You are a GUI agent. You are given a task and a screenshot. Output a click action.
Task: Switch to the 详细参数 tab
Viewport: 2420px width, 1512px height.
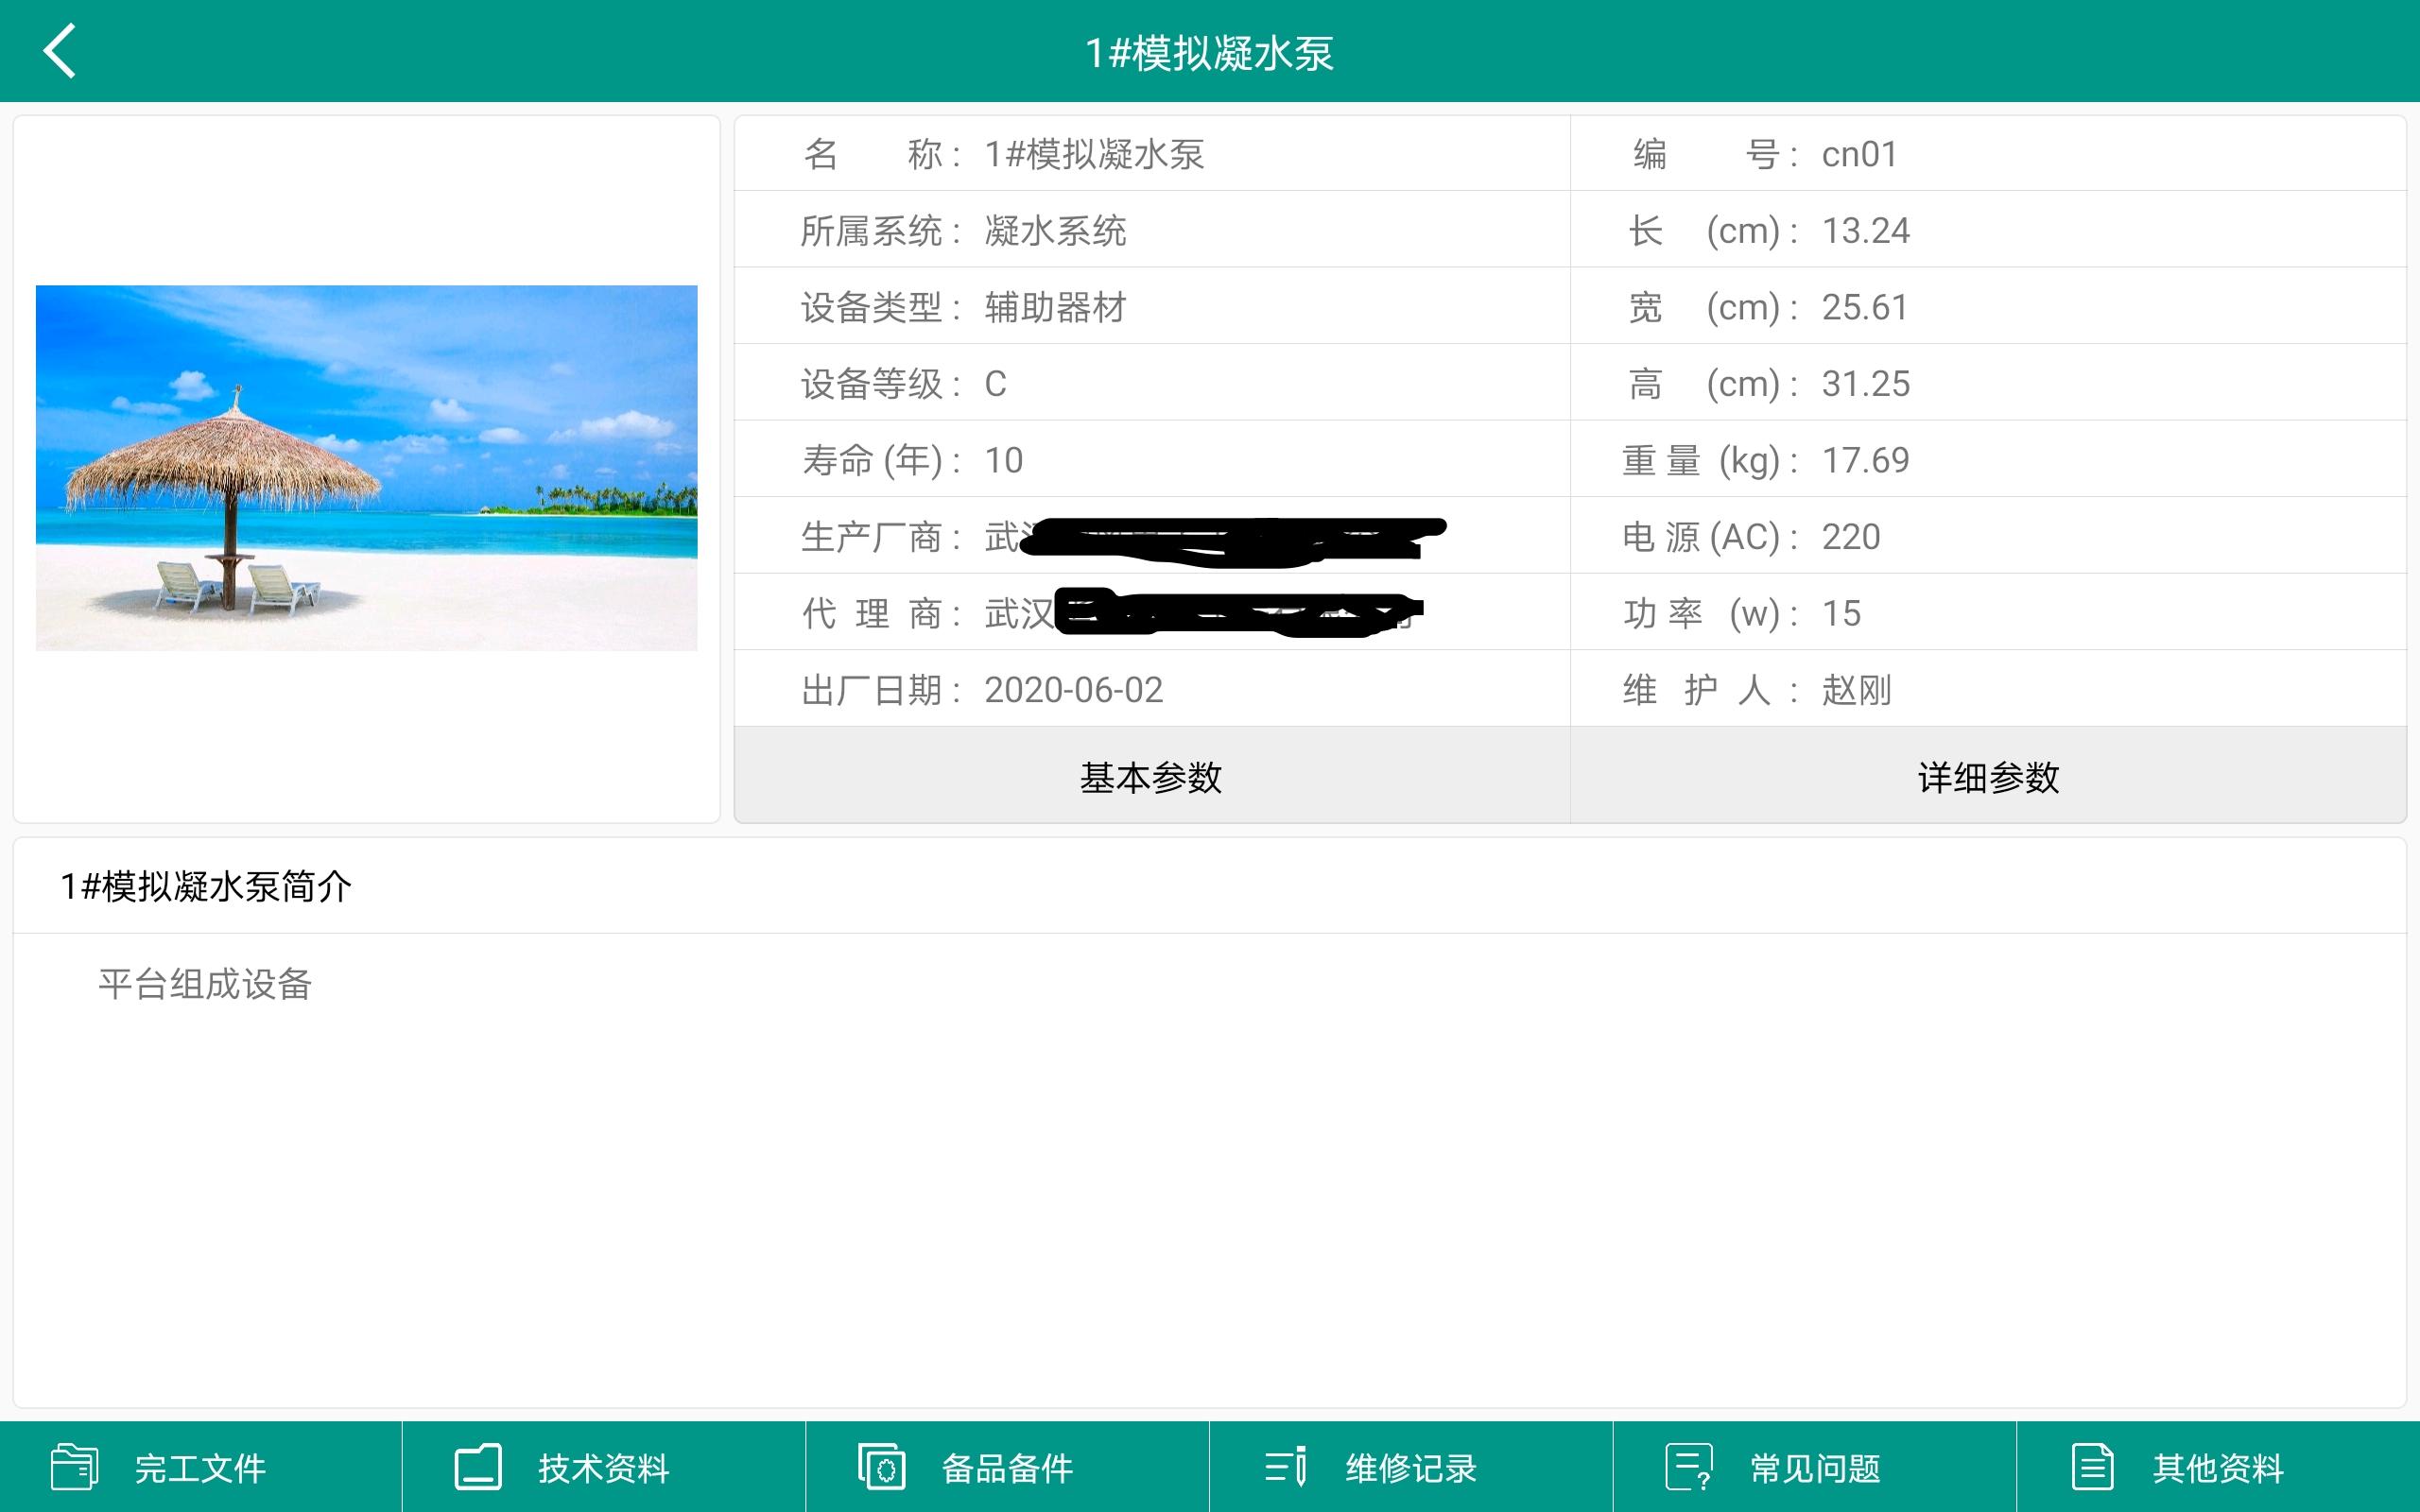pyautogui.click(x=1988, y=776)
